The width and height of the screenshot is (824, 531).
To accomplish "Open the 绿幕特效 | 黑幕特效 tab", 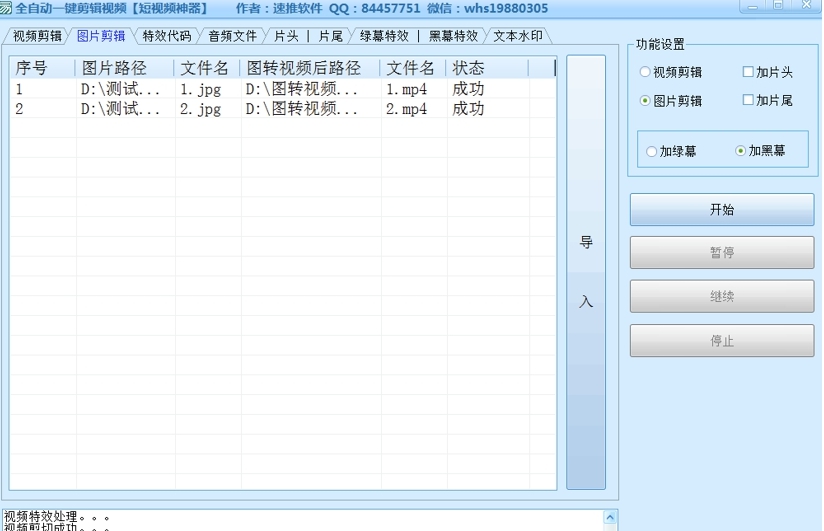I will tap(418, 36).
